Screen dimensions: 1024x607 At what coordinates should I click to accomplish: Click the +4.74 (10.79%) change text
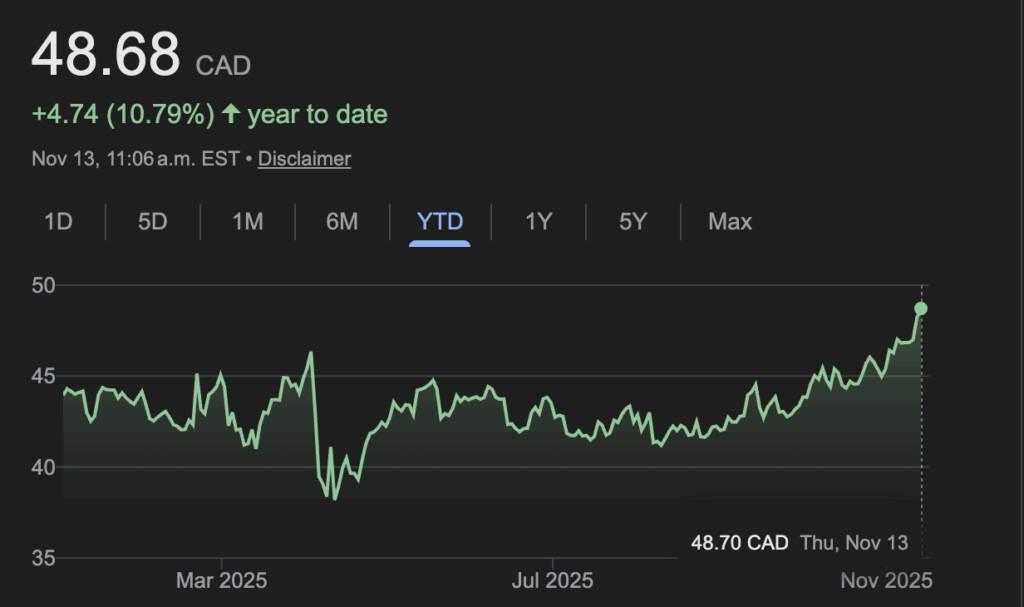[x=123, y=114]
